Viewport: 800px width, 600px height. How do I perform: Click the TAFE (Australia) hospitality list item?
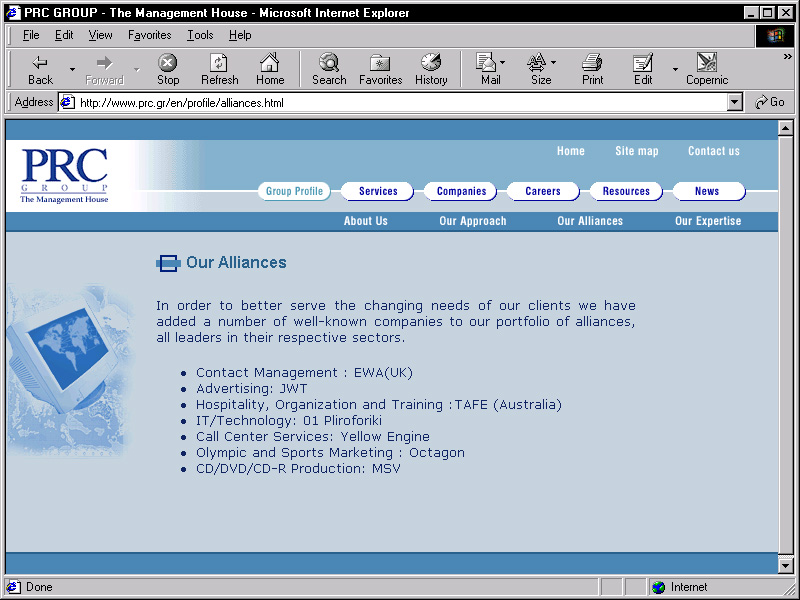pos(379,405)
